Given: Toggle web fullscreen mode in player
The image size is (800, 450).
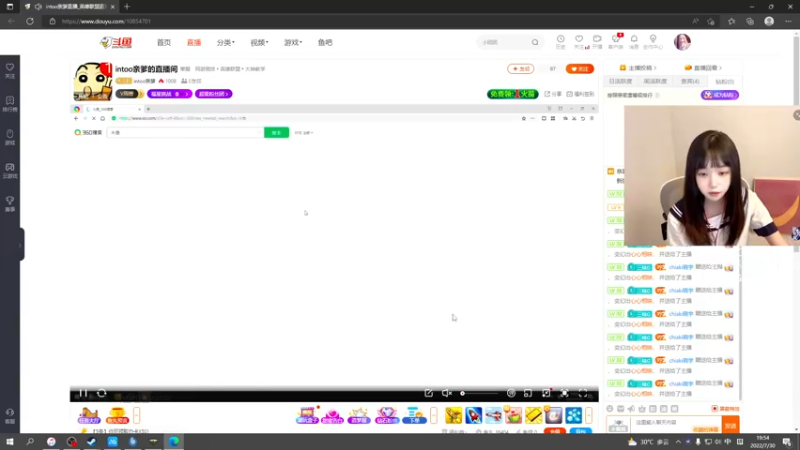Looking at the screenshot, I should (564, 393).
